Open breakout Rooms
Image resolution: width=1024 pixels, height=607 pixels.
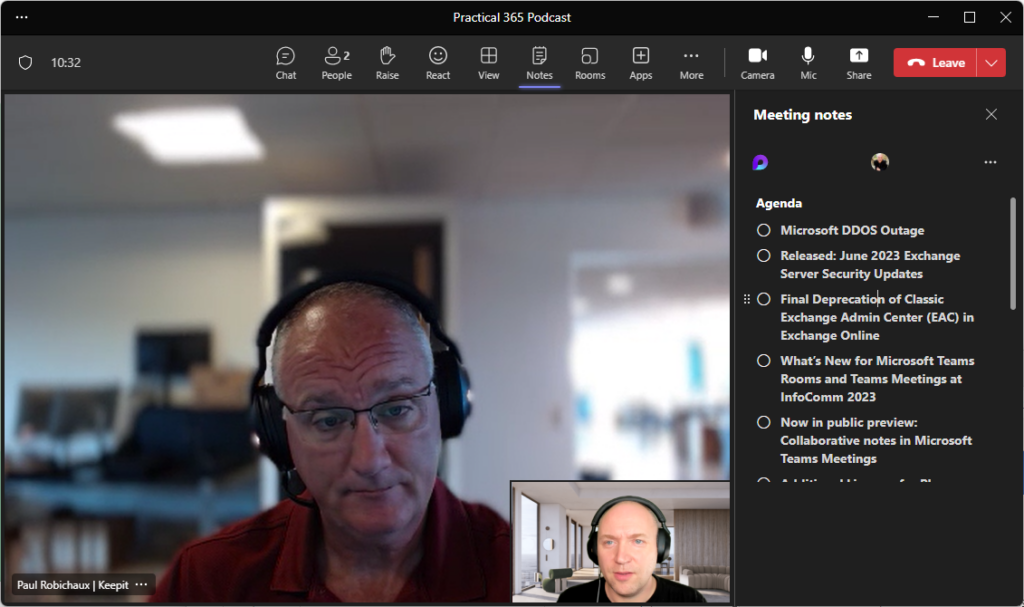pos(590,63)
